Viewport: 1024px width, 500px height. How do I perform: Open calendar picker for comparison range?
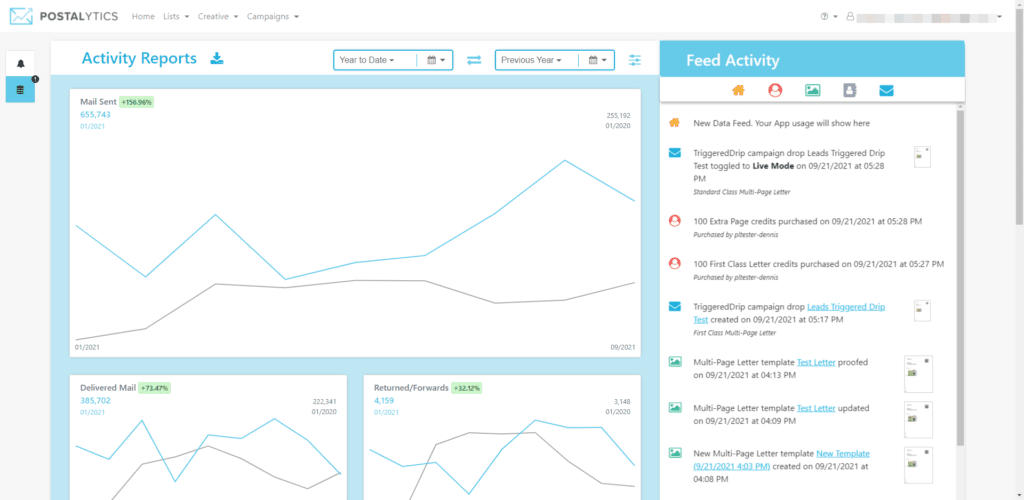click(x=598, y=60)
